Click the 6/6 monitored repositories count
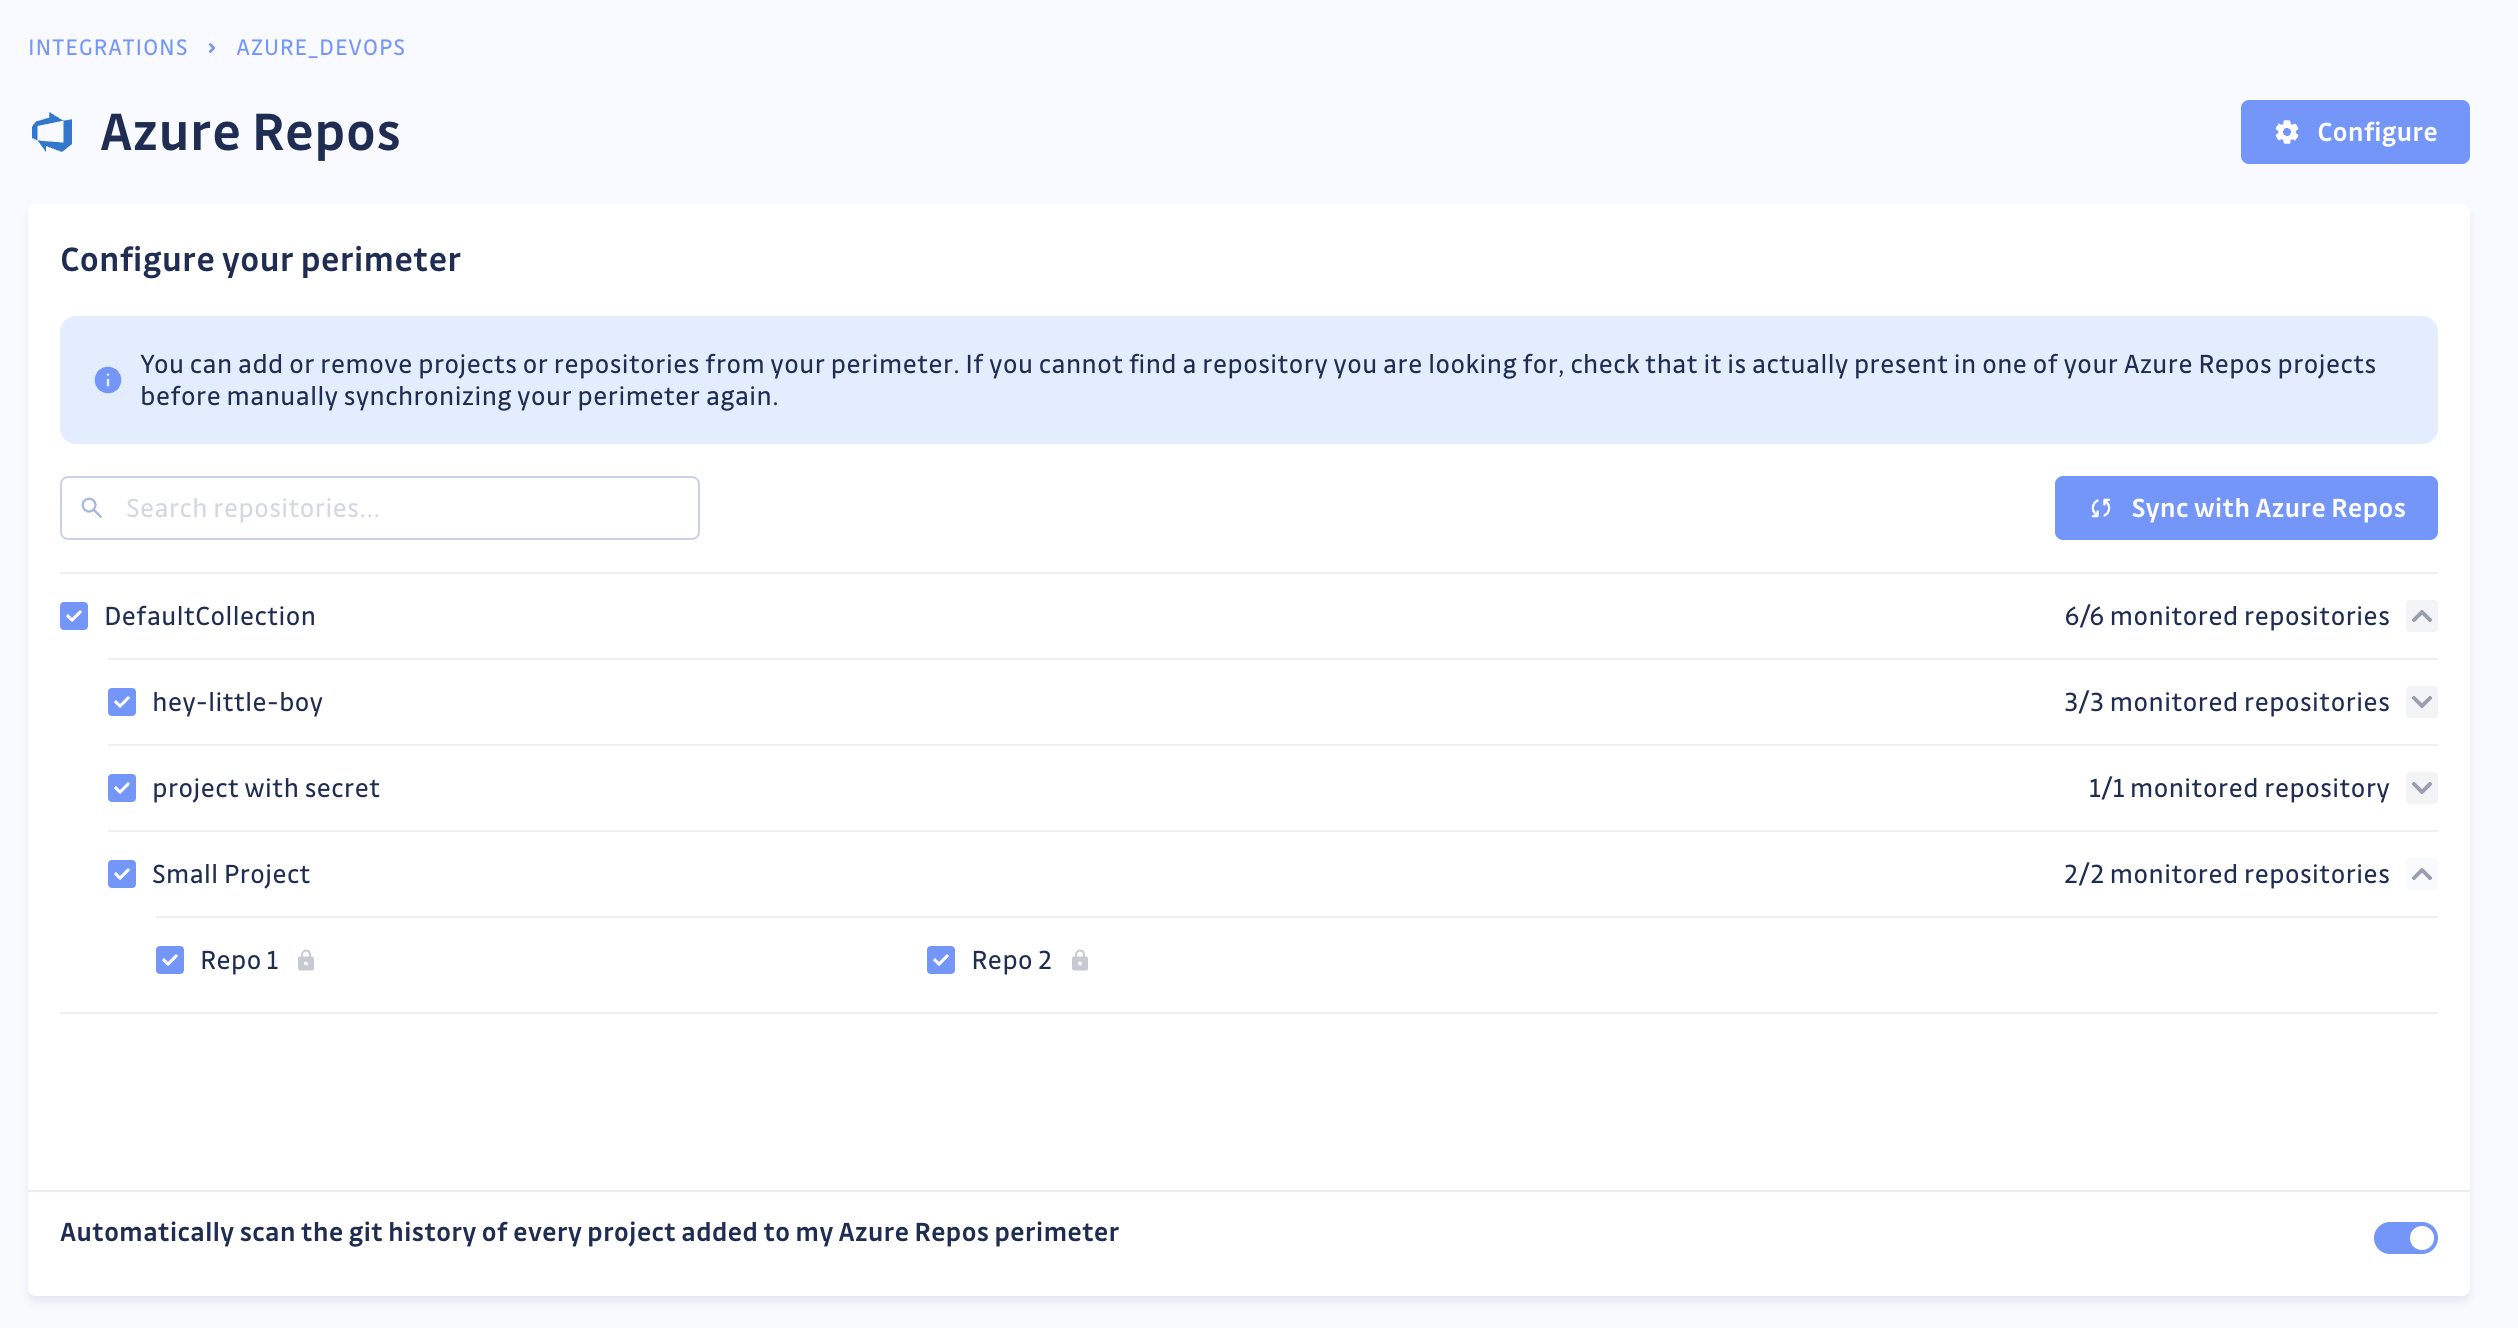The image size is (2518, 1328). tap(2227, 616)
